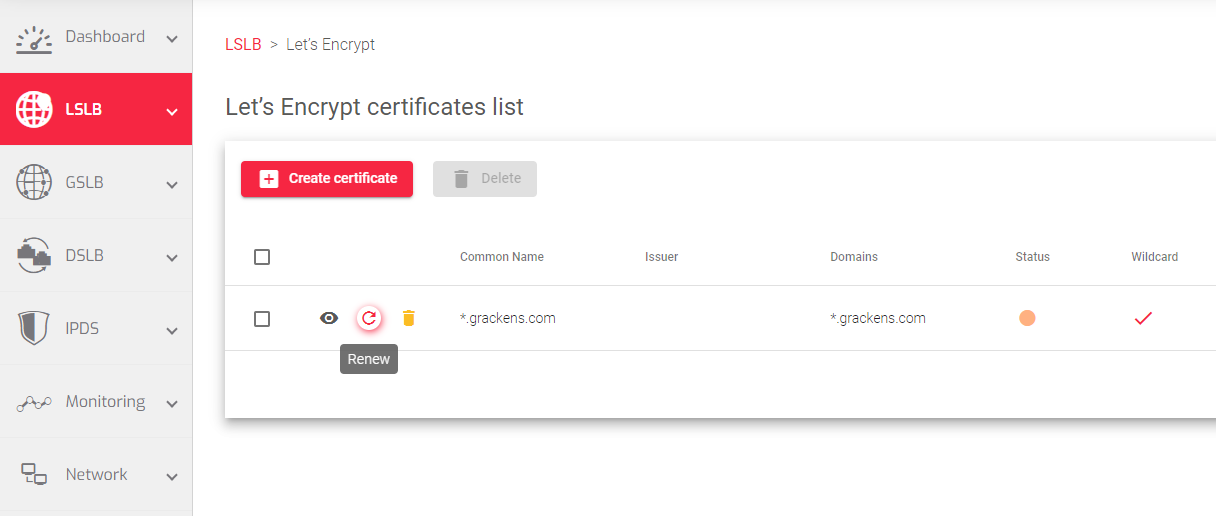Image resolution: width=1216 pixels, height=516 pixels.
Task: Click the Create certificate button
Action: click(x=327, y=179)
